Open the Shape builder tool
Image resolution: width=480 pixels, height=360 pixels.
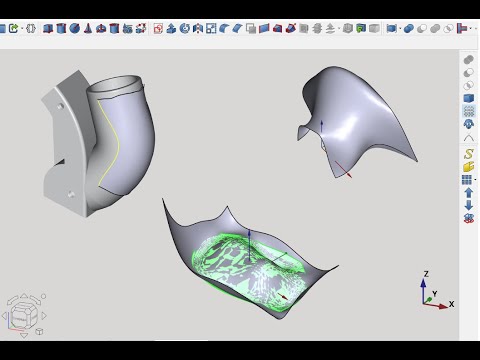click(x=141, y=28)
